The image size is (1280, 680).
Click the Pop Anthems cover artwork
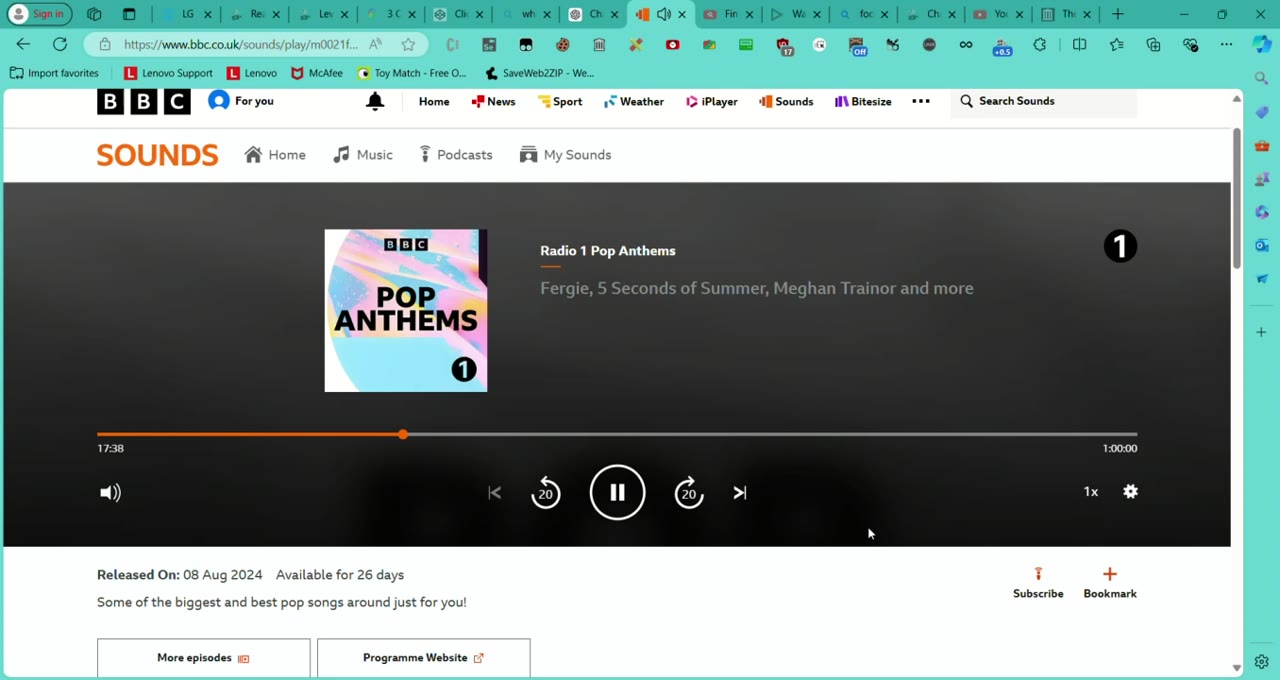(406, 311)
